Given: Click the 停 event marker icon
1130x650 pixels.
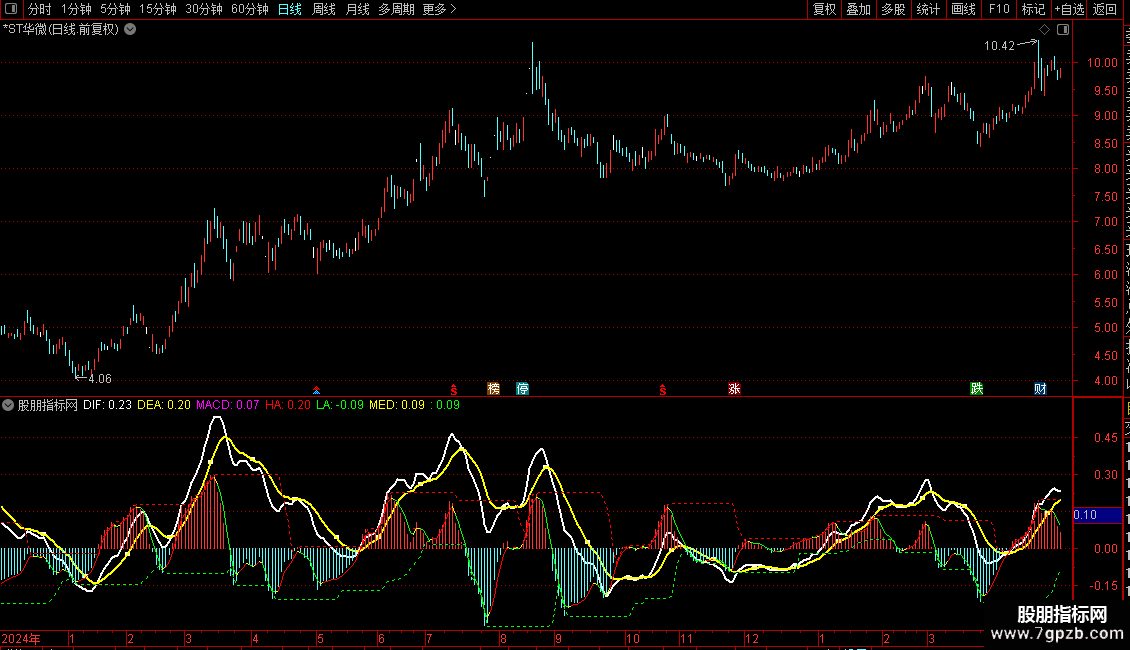Looking at the screenshot, I should tap(522, 389).
